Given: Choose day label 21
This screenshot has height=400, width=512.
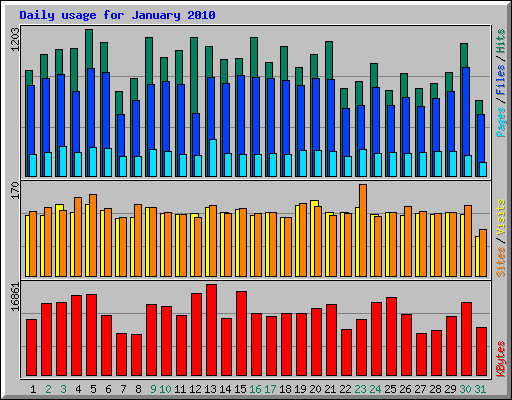Looking at the screenshot, I should (x=330, y=389).
